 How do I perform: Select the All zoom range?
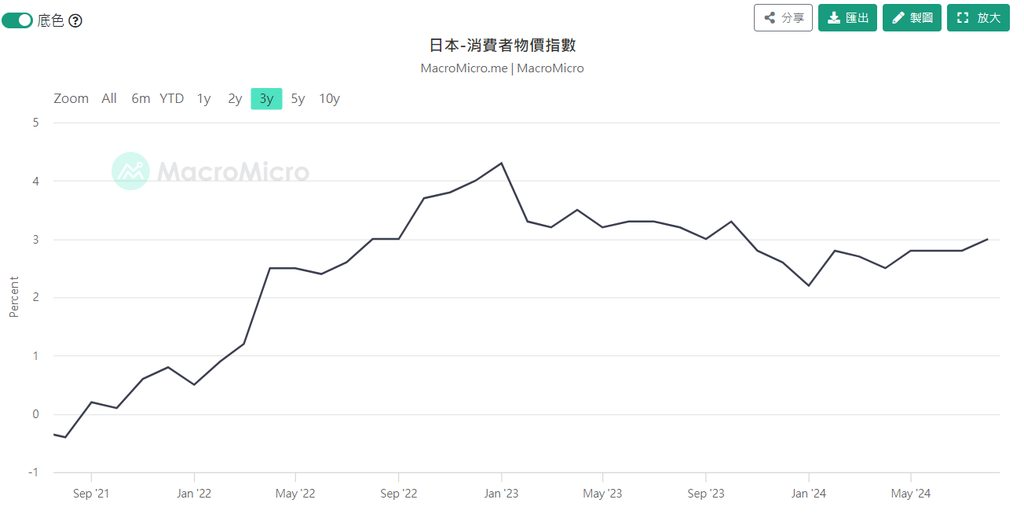click(x=109, y=98)
